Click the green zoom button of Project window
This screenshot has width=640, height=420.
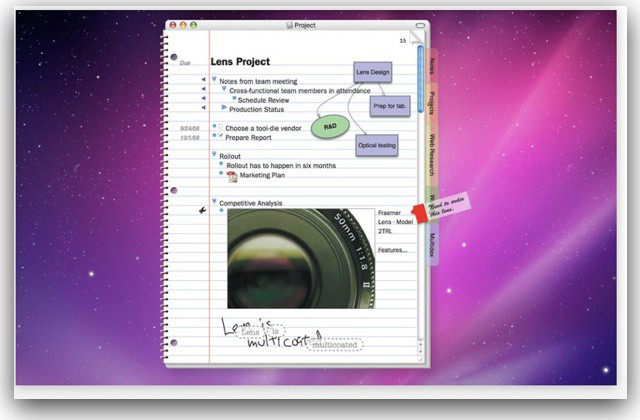pyautogui.click(x=193, y=25)
